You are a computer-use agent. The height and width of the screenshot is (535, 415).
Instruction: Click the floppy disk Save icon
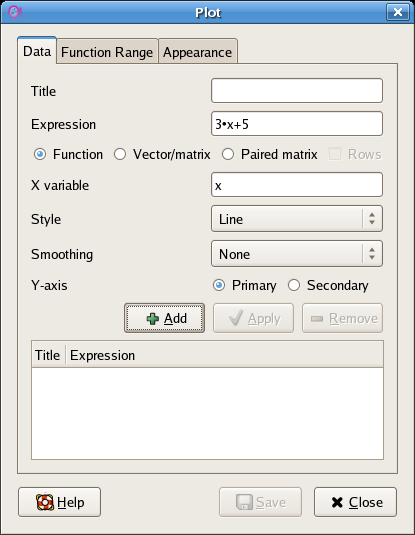244,502
